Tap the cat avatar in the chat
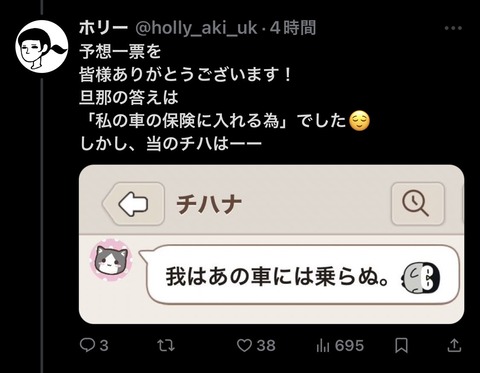Viewport: 480px width, 373px height. click(111, 260)
